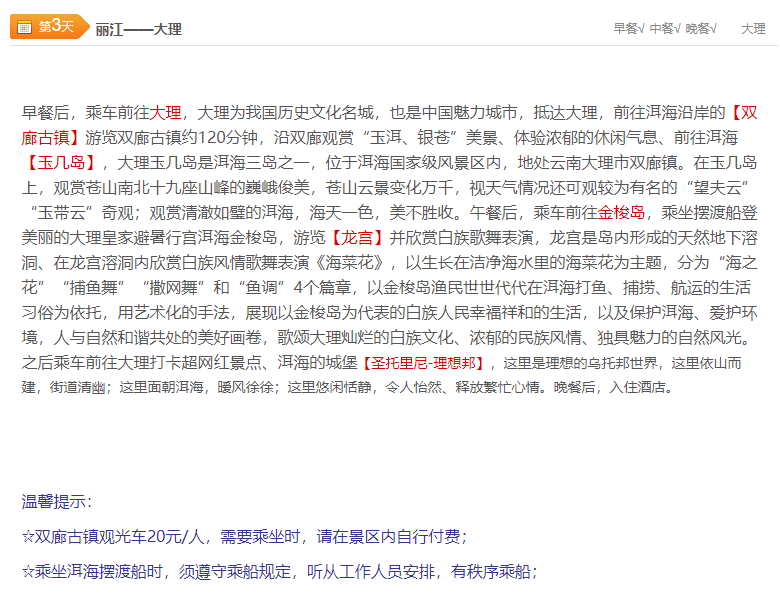Viewport: 780px width, 600px height.
Task: Click the 晚餐√ meal indicator
Action: tap(701, 29)
